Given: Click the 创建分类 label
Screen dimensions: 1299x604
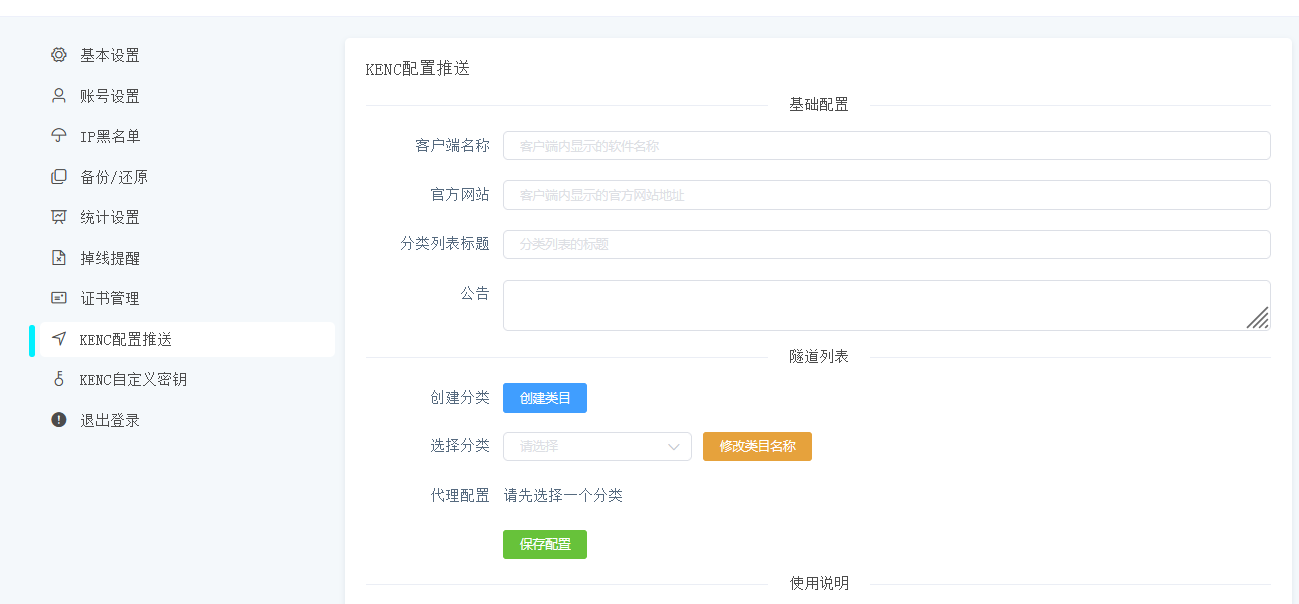Looking at the screenshot, I should (460, 398).
